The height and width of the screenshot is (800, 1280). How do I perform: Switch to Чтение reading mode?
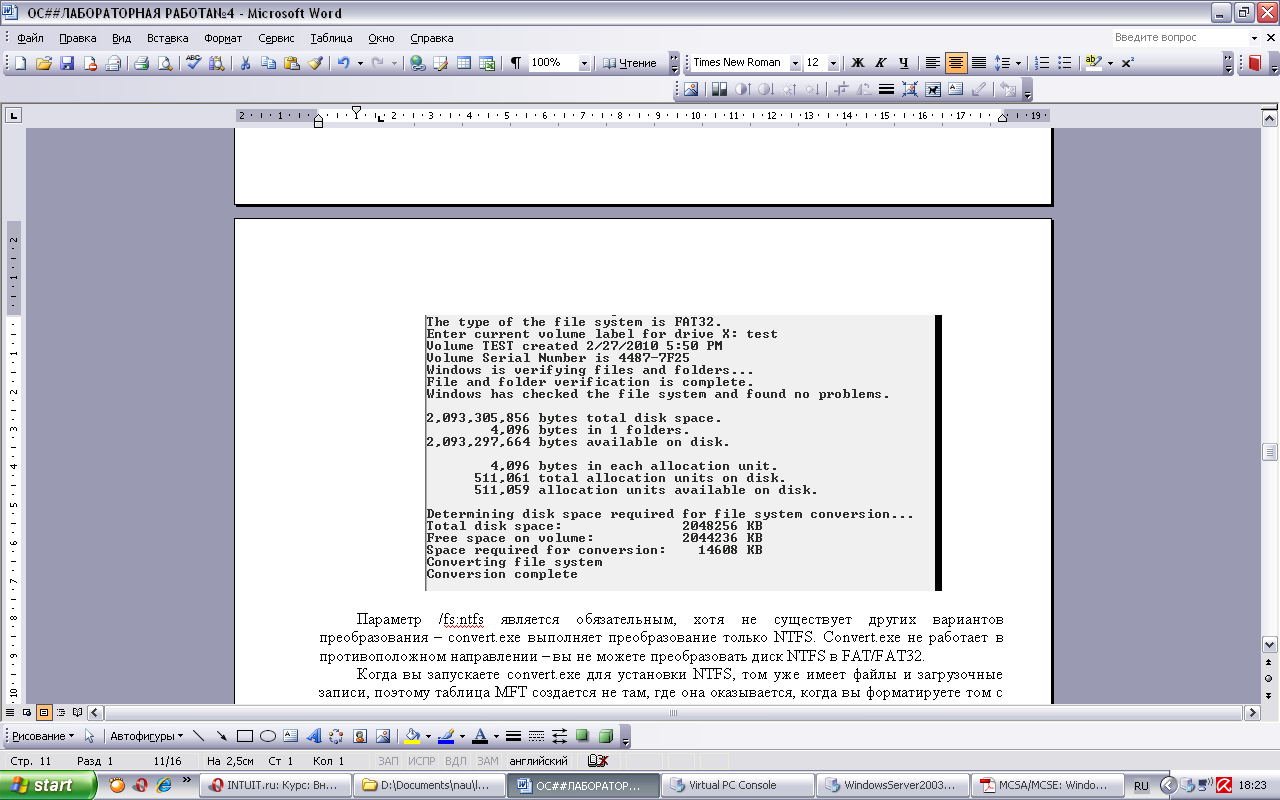pos(630,63)
